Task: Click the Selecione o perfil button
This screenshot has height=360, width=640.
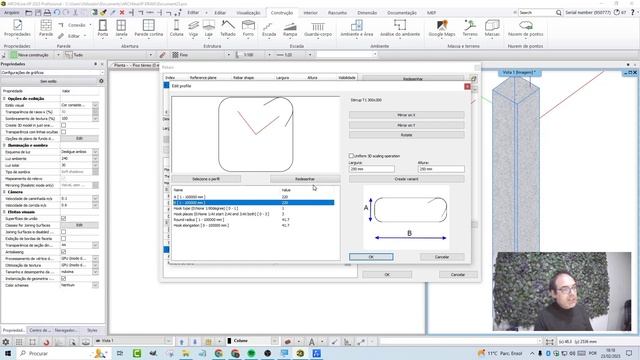Action: click(x=206, y=179)
